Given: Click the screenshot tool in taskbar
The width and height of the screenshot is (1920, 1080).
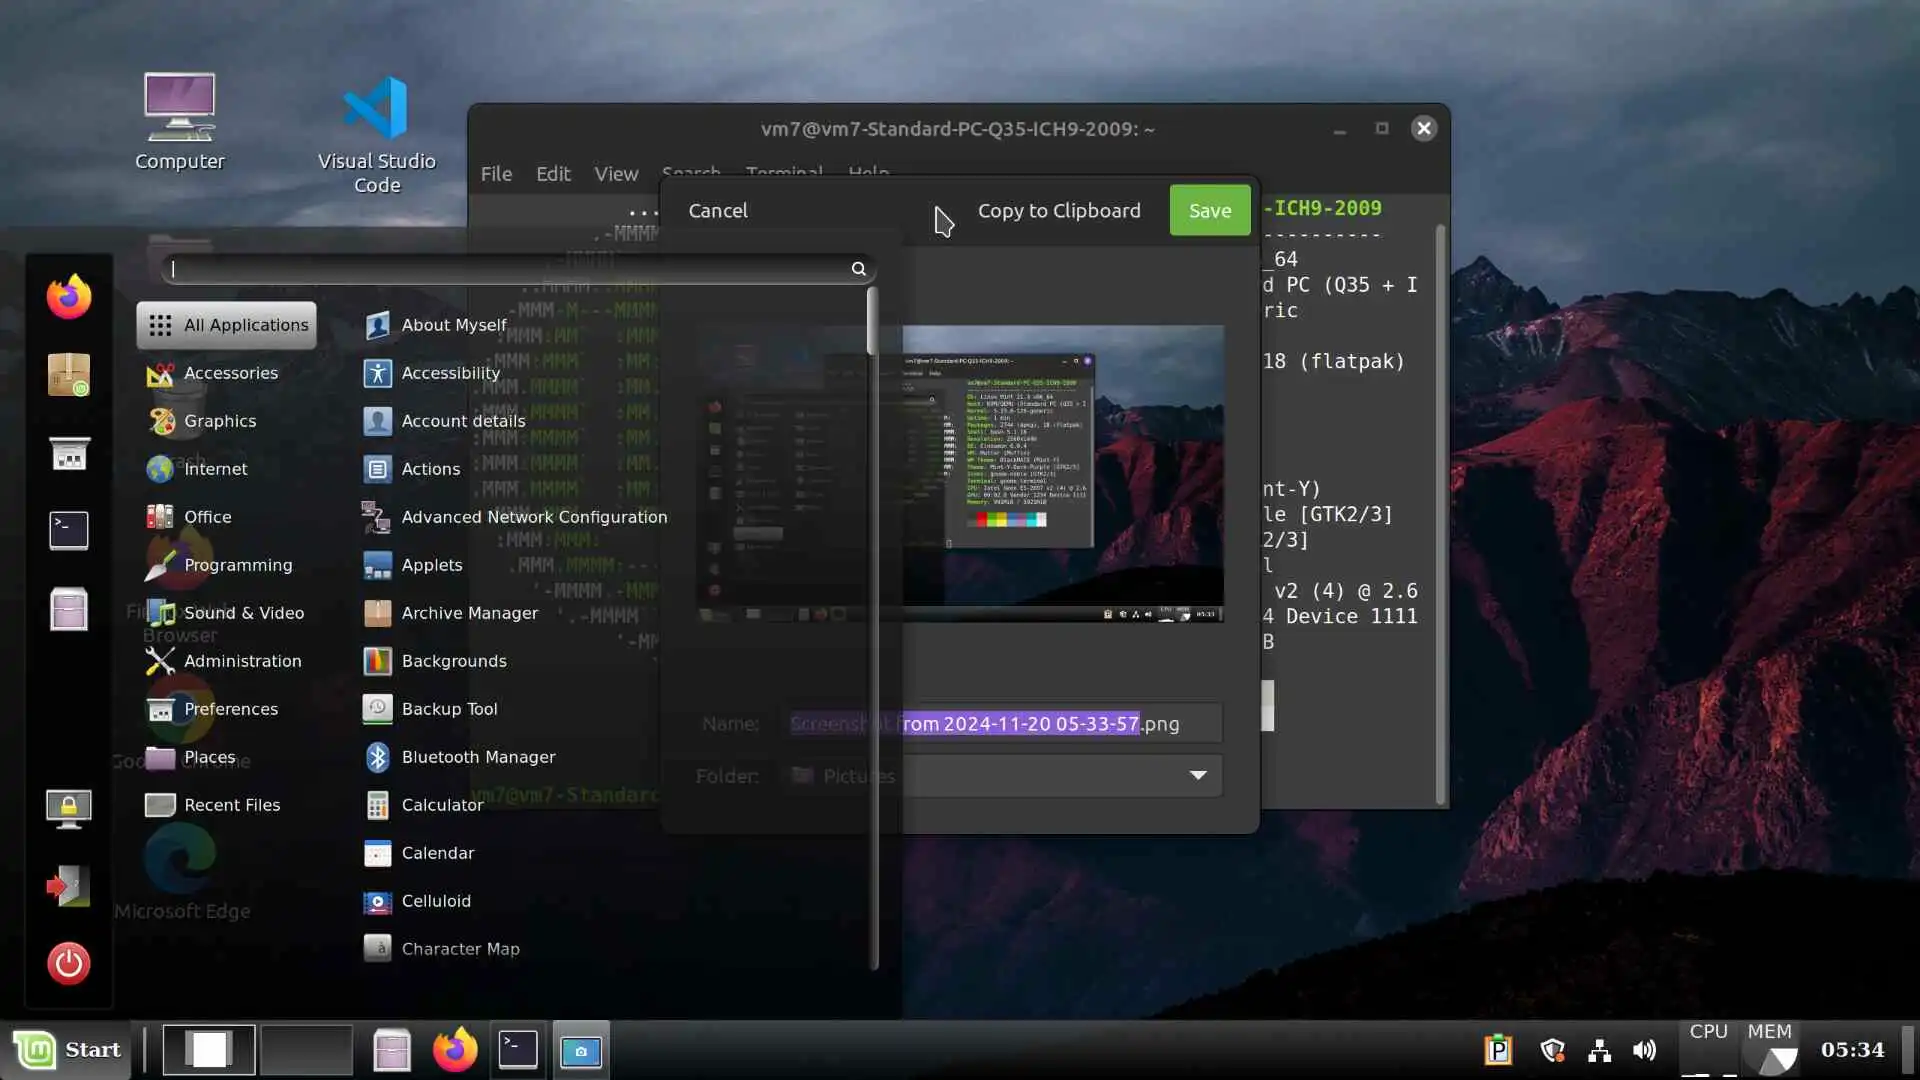Looking at the screenshot, I should (580, 1050).
